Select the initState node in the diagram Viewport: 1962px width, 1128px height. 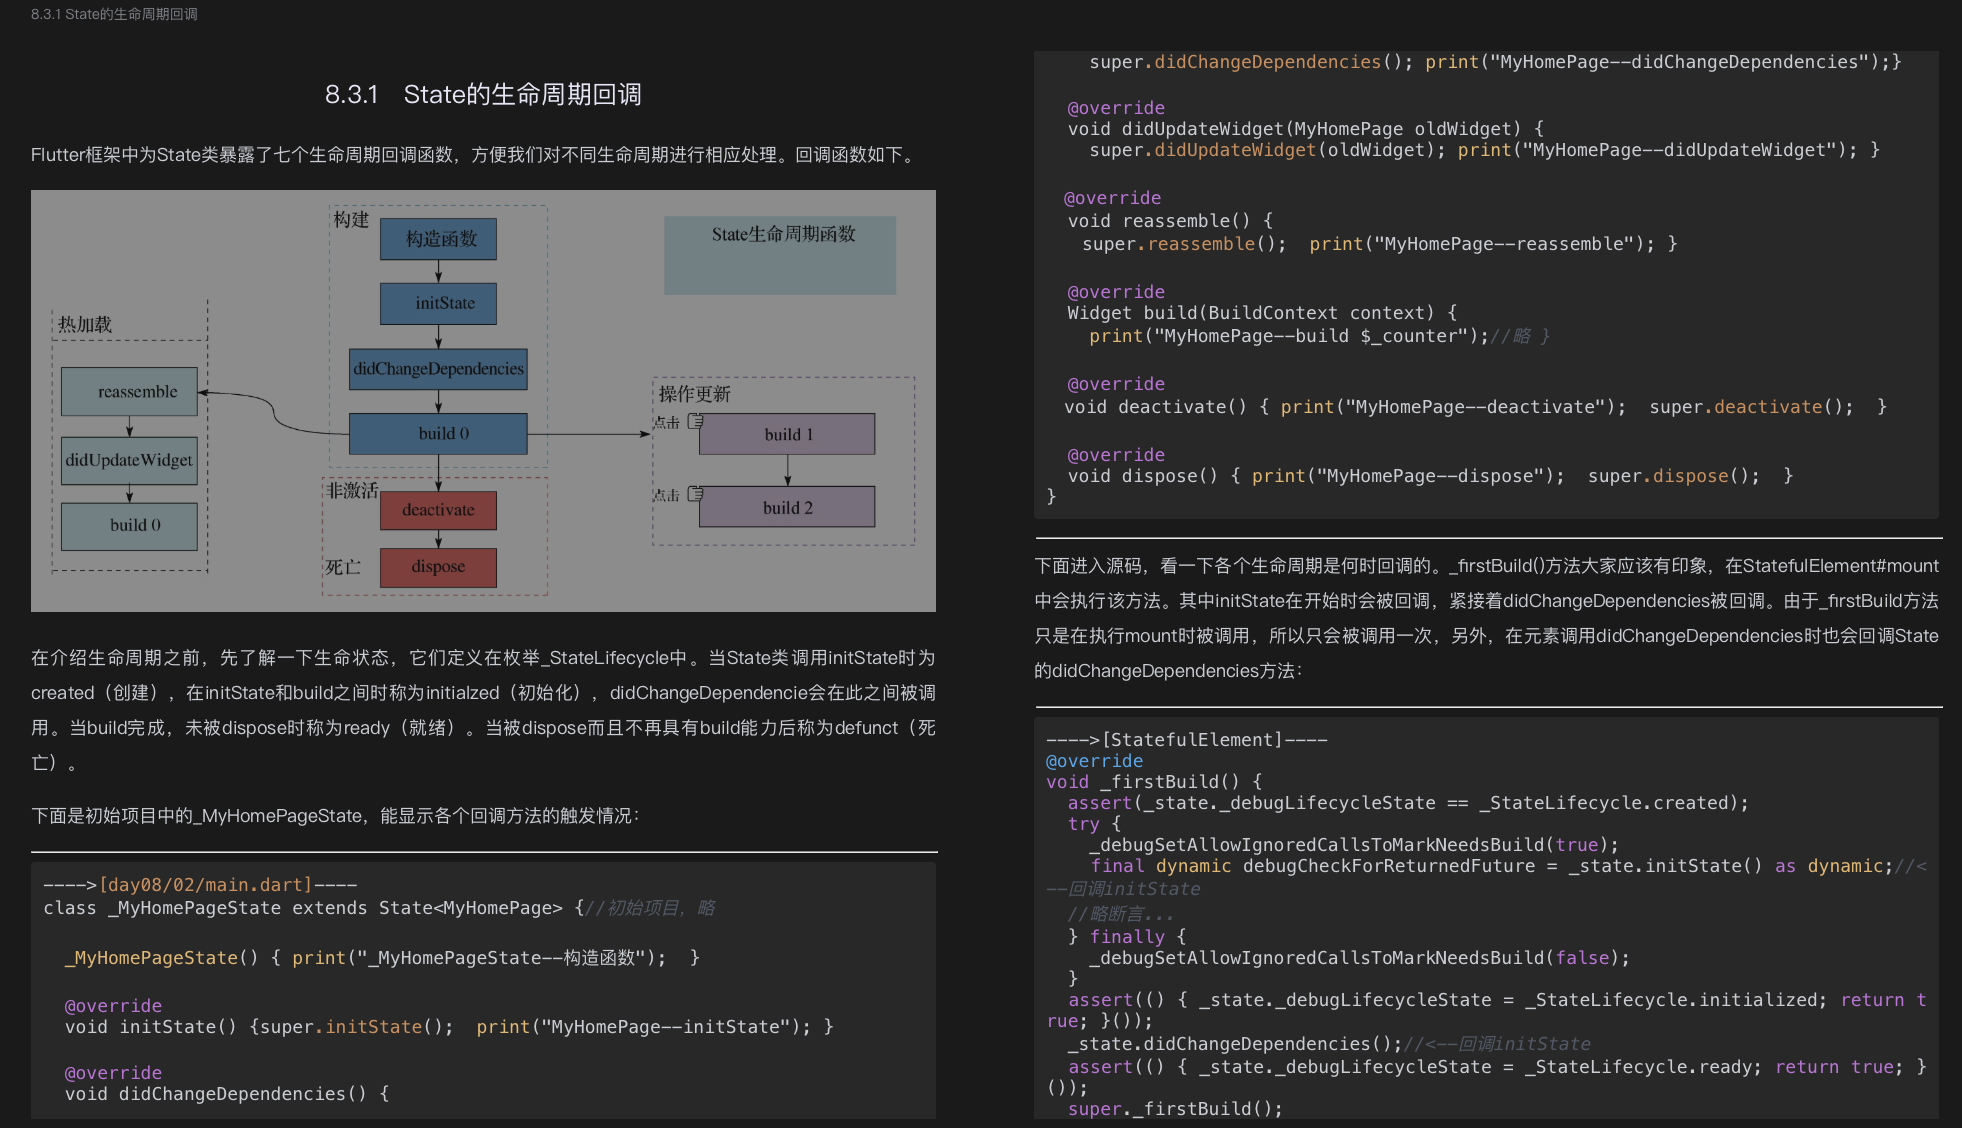pos(438,303)
